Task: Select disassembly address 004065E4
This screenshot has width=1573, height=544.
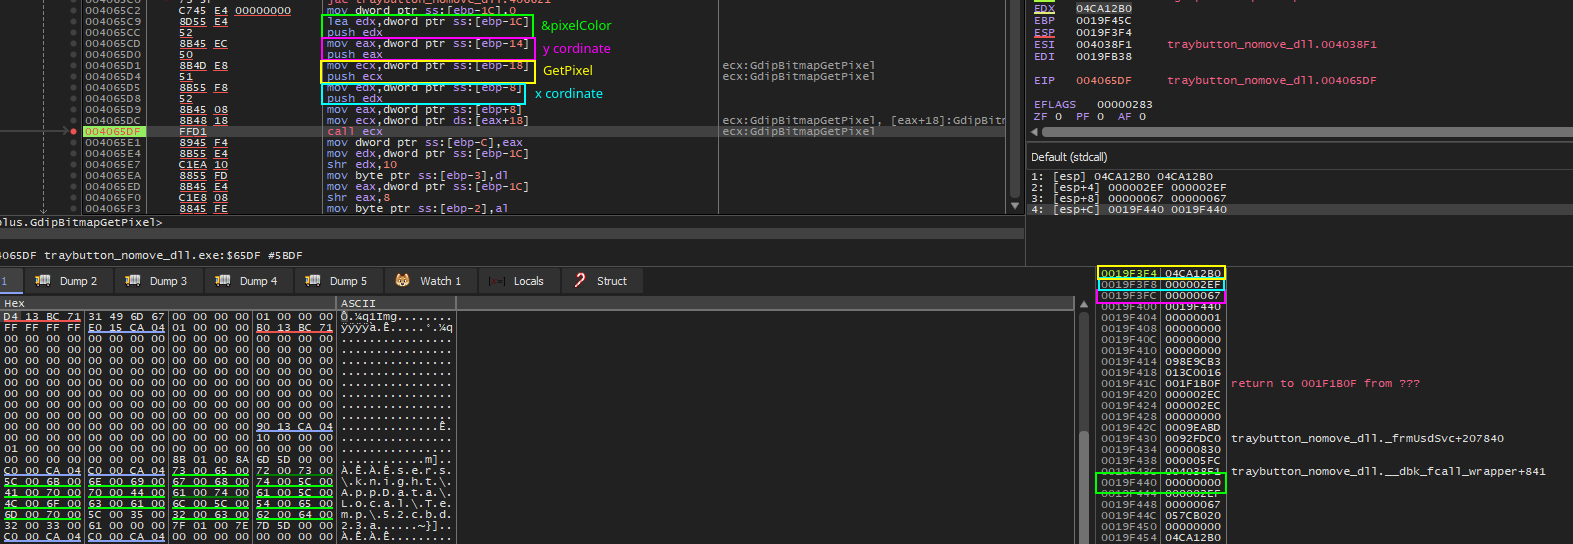Action: tap(113, 153)
